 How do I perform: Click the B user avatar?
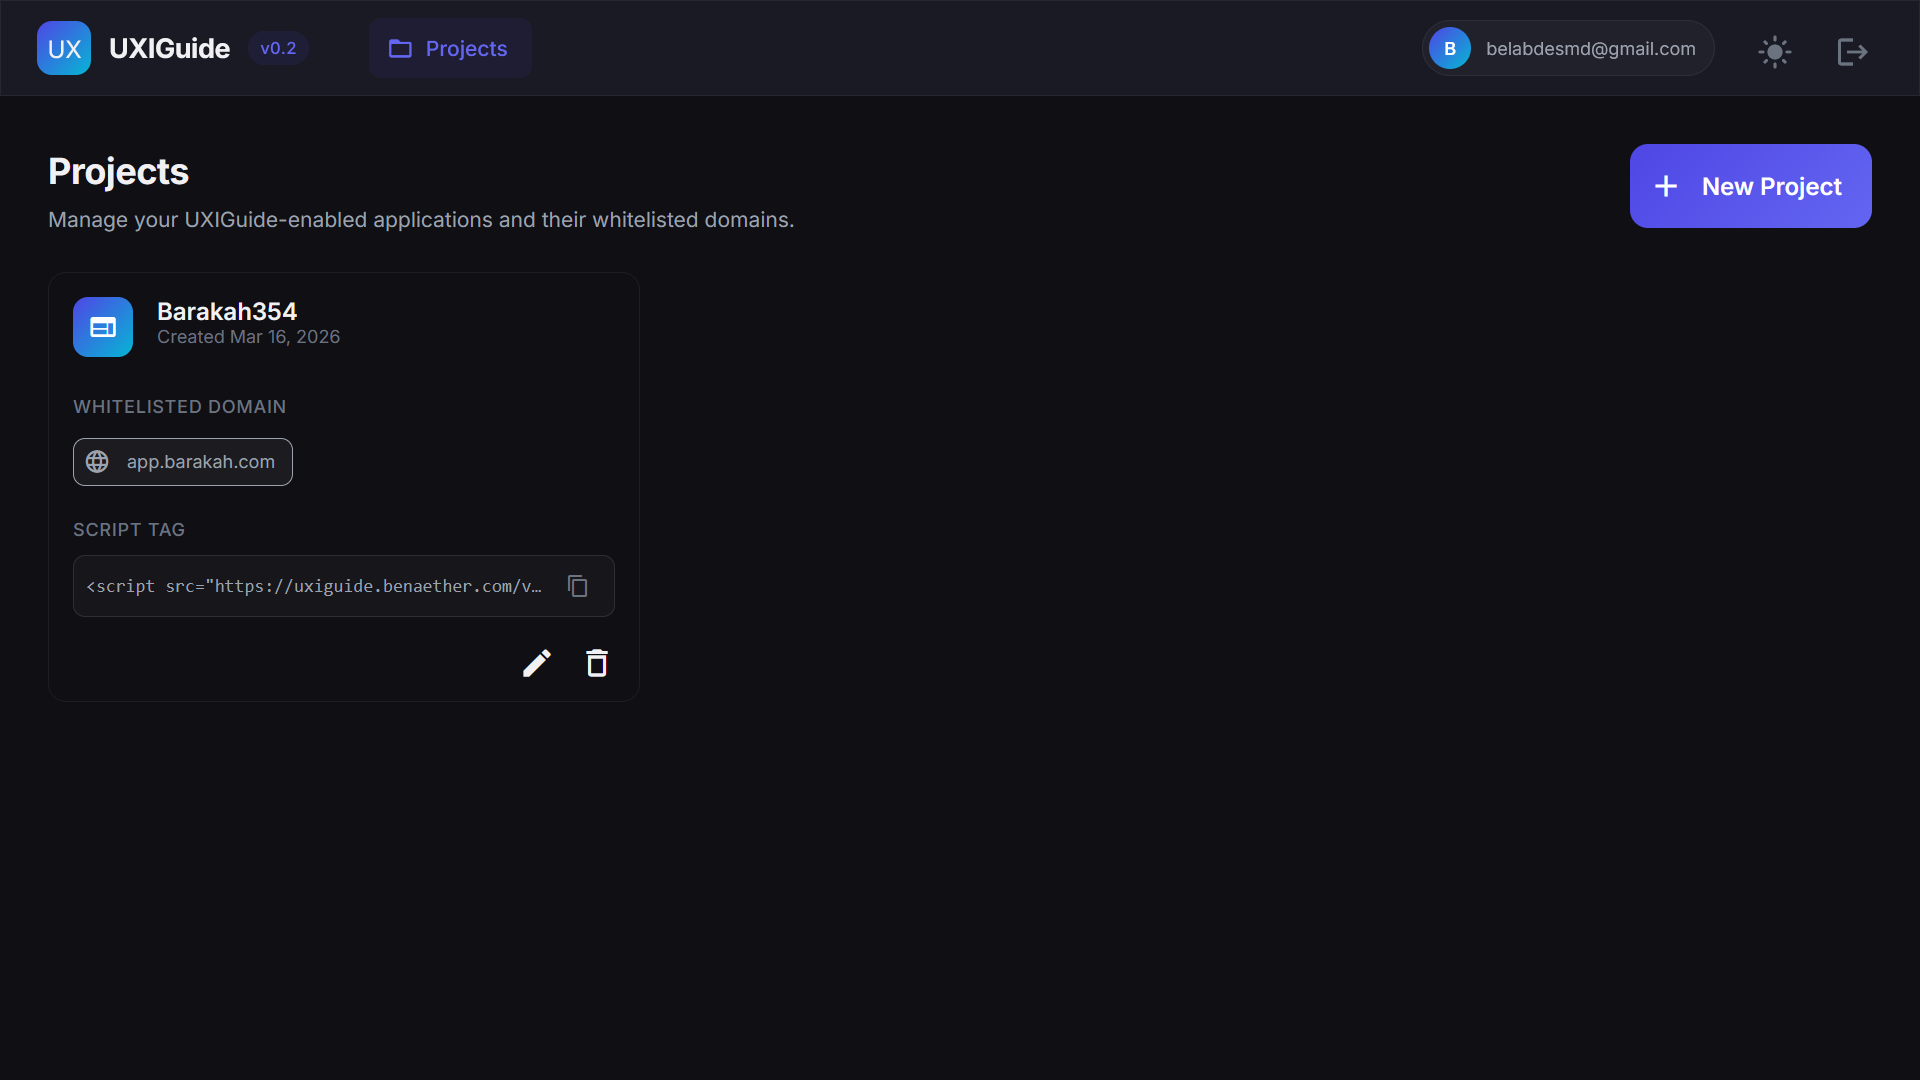click(1449, 48)
